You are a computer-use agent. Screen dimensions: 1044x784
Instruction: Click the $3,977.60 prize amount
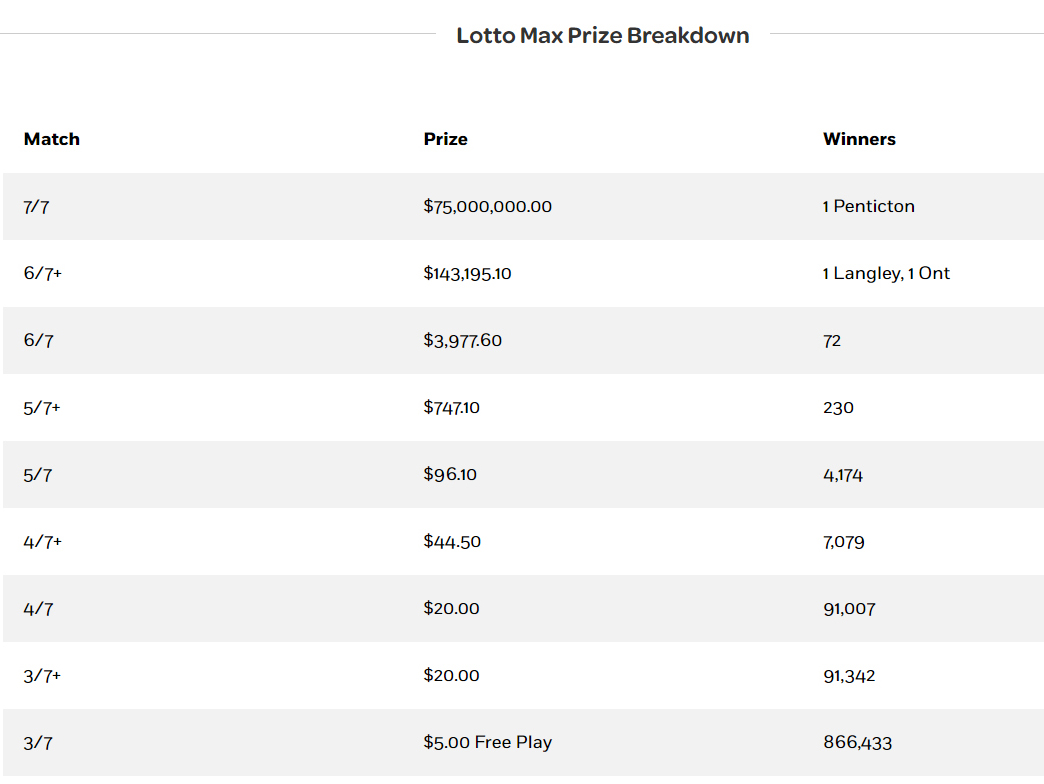point(462,341)
